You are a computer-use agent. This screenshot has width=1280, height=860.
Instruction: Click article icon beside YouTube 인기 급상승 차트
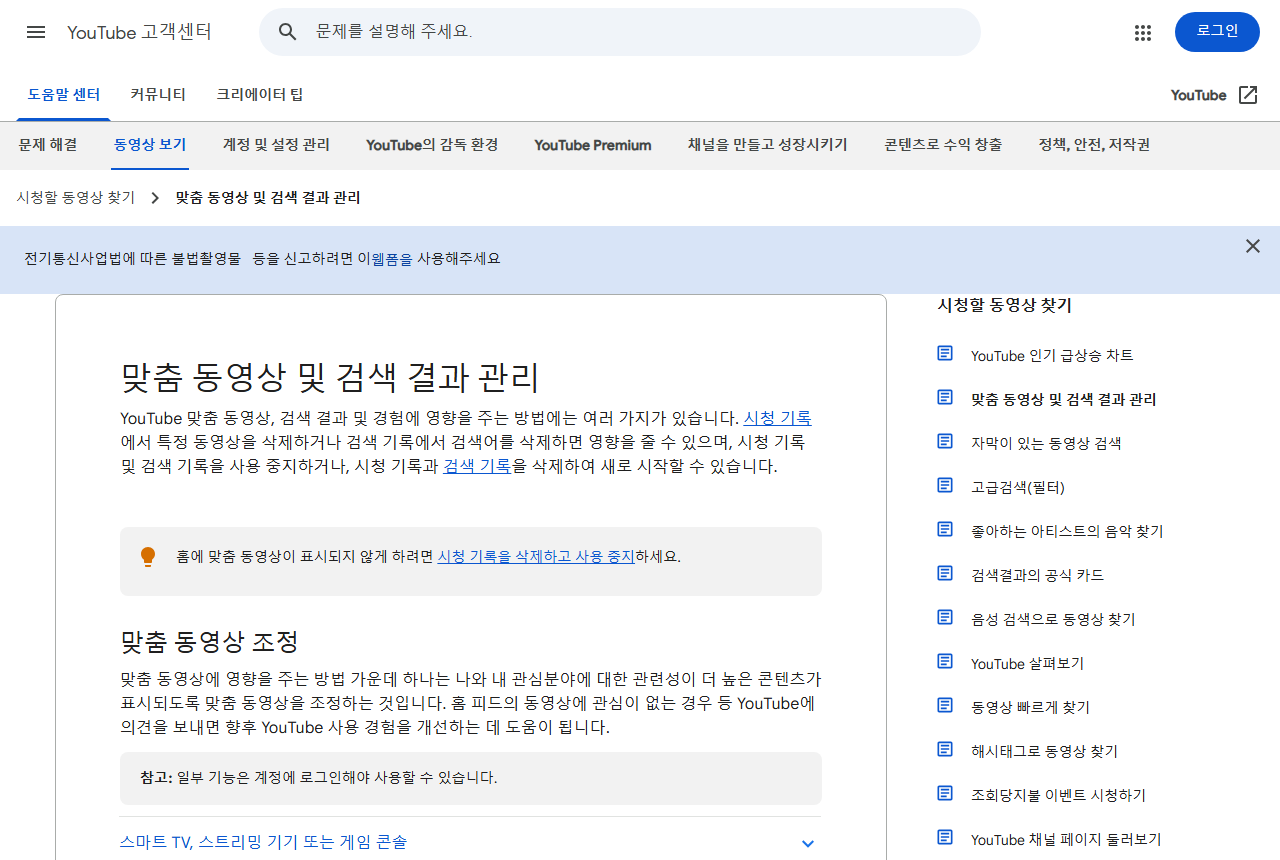tap(945, 353)
